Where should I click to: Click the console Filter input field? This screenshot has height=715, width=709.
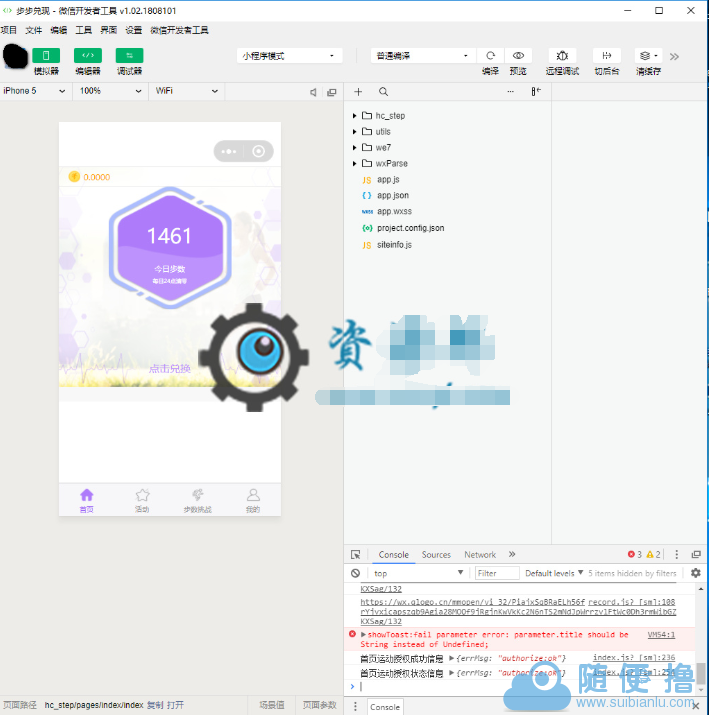click(497, 573)
